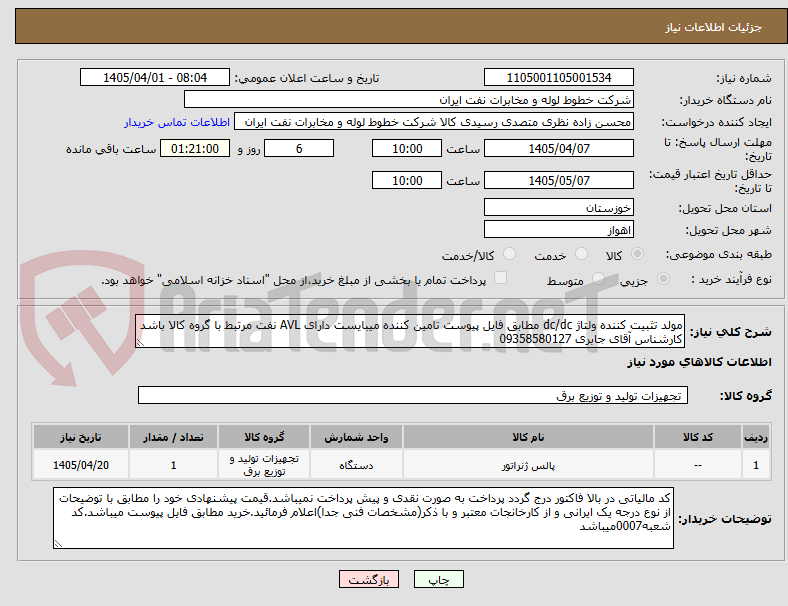The width and height of the screenshot is (788, 606).
Task: Click the need date cell 1405/04/20
Action: click(x=81, y=466)
